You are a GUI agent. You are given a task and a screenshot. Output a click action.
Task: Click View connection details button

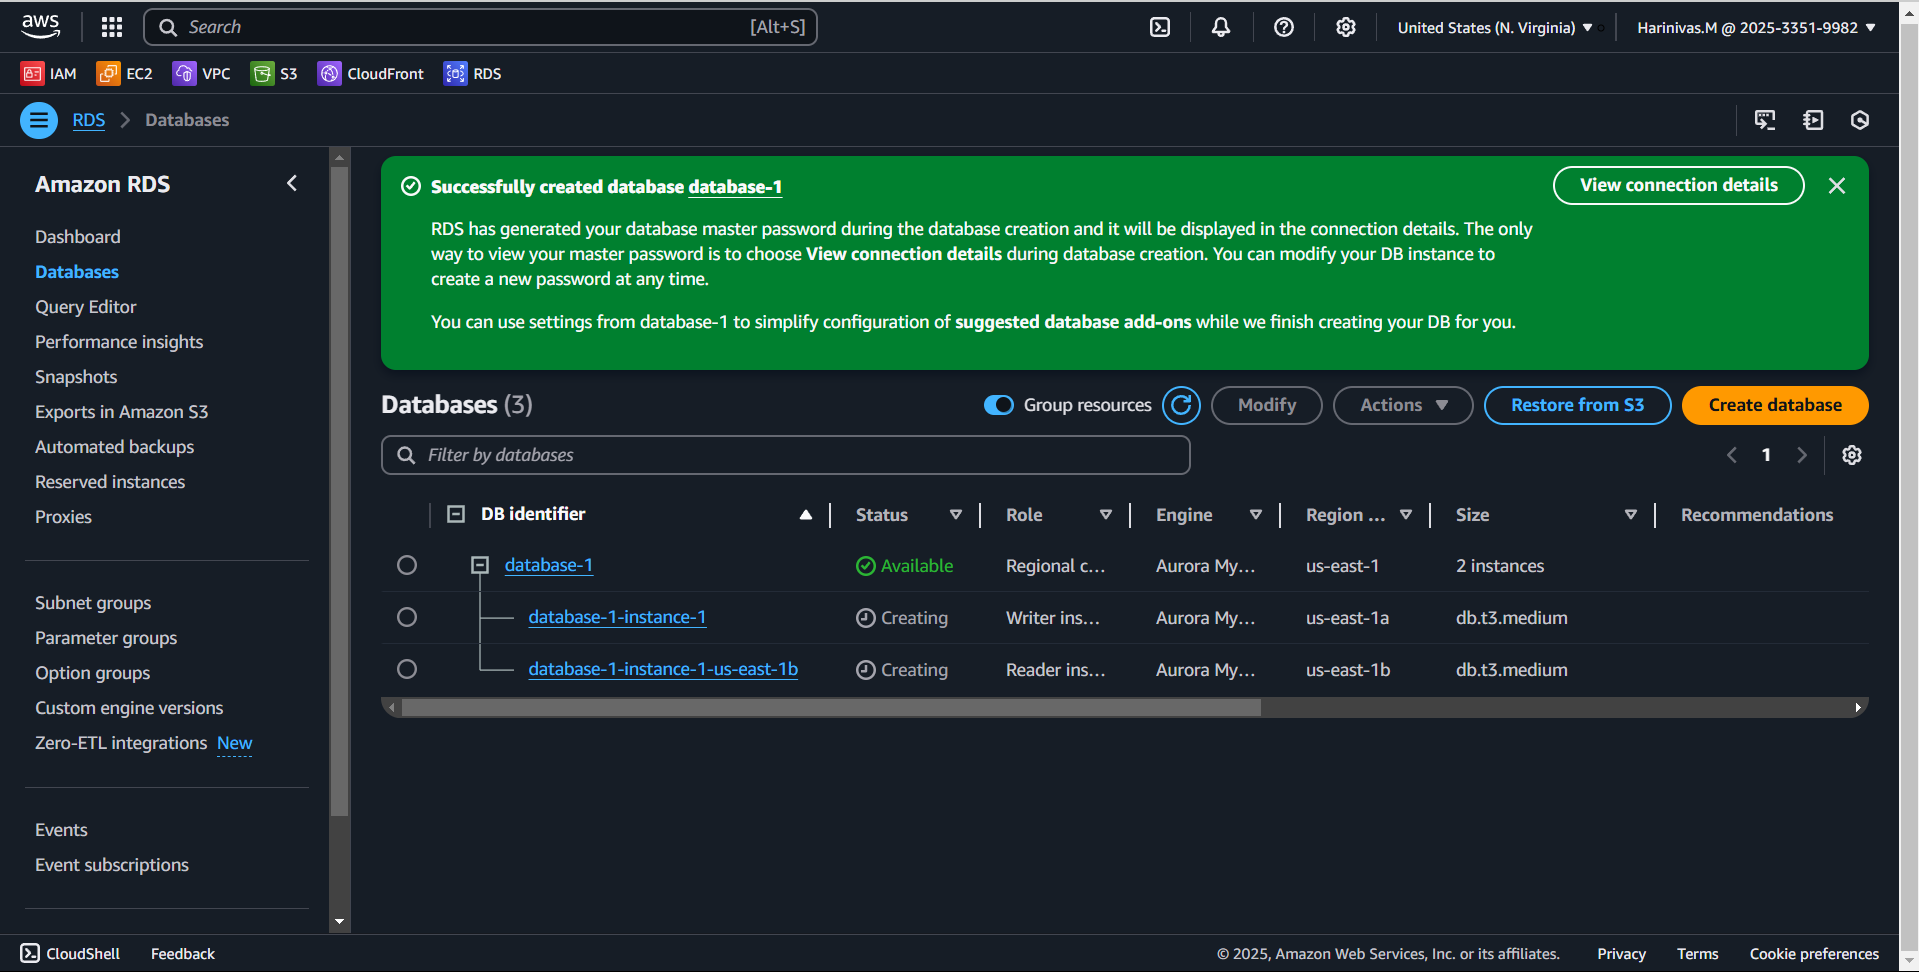(x=1679, y=185)
